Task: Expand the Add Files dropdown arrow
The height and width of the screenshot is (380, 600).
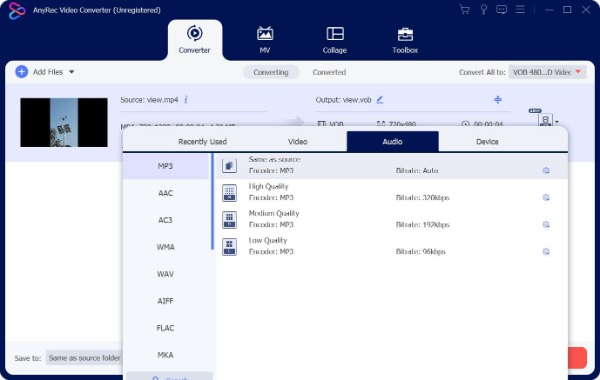Action: (x=72, y=72)
